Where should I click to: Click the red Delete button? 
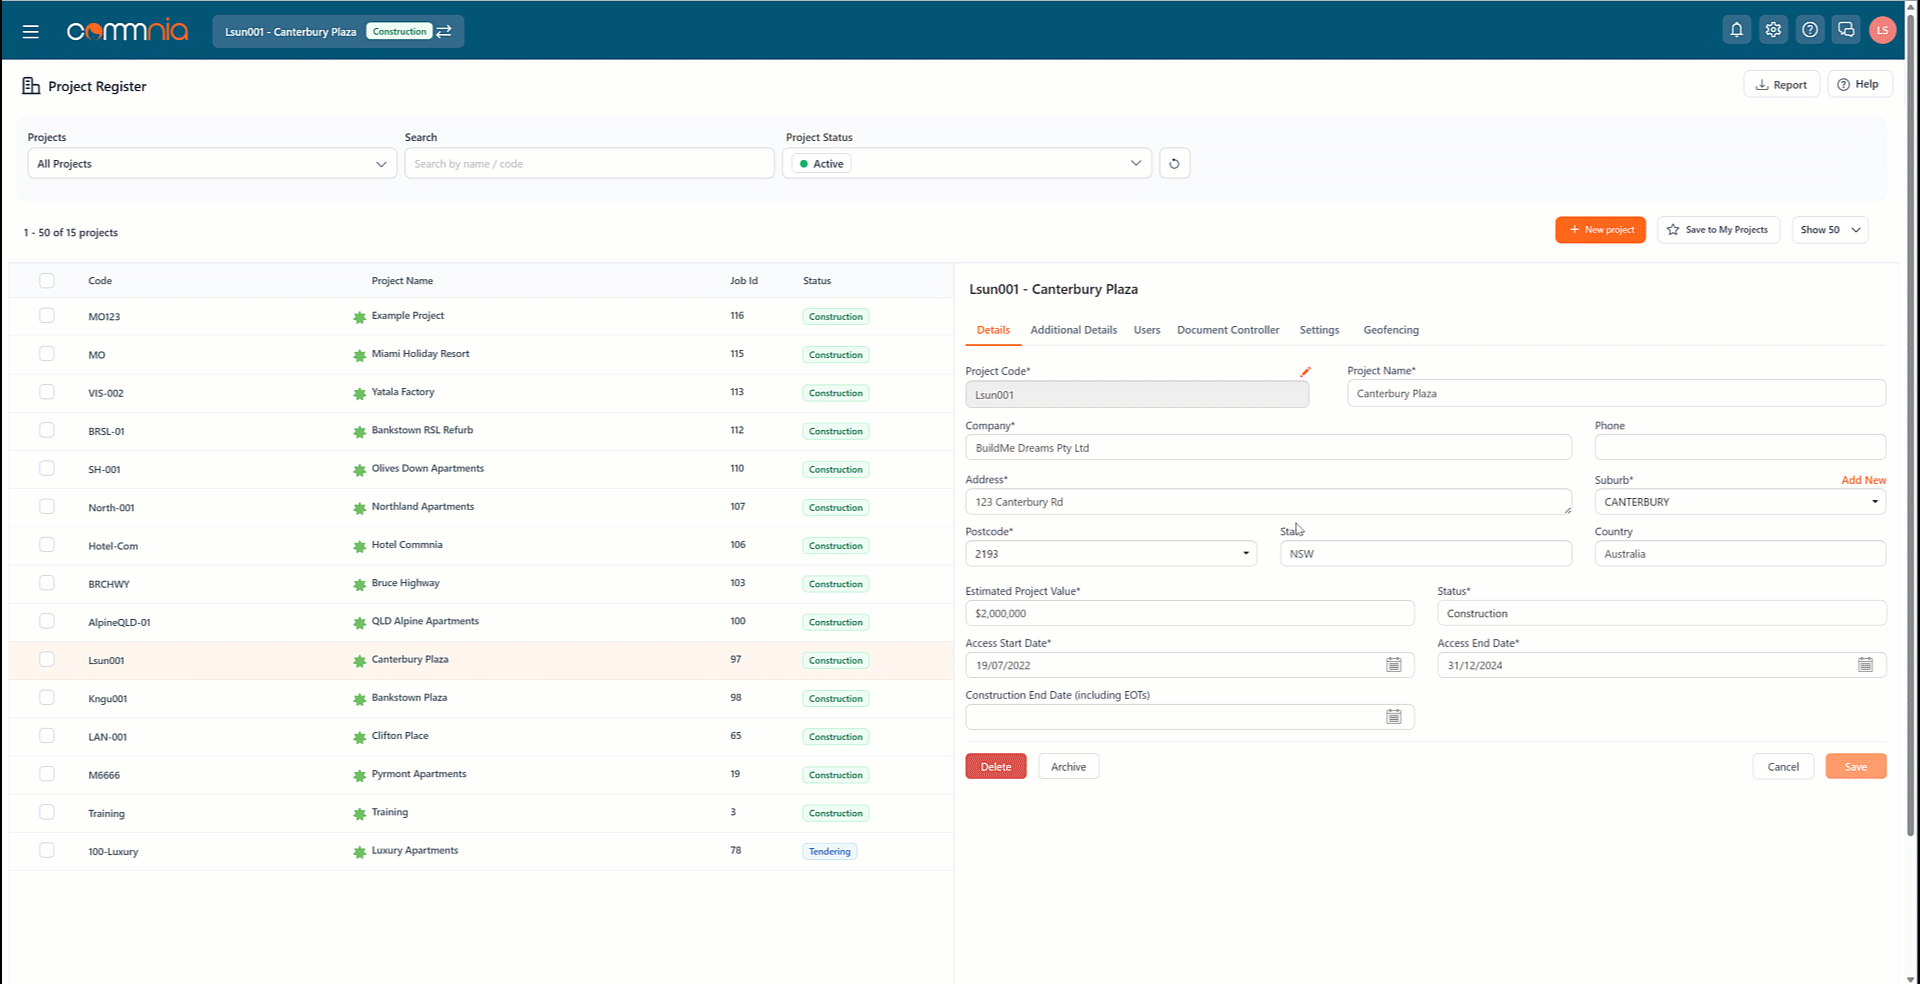(995, 767)
